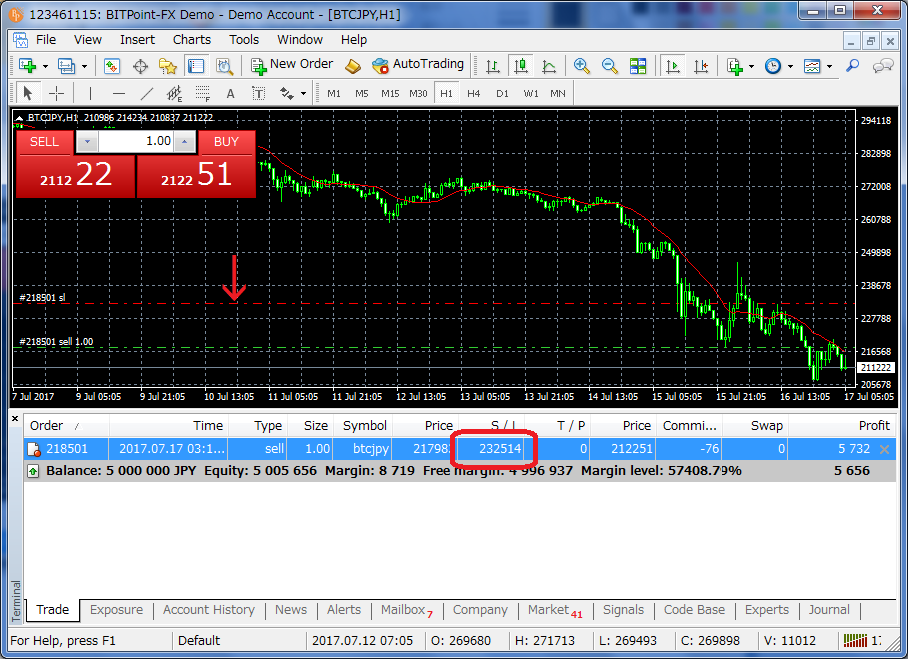This screenshot has height=659, width=908.
Task: Zoom in on the chart
Action: pyautogui.click(x=582, y=66)
